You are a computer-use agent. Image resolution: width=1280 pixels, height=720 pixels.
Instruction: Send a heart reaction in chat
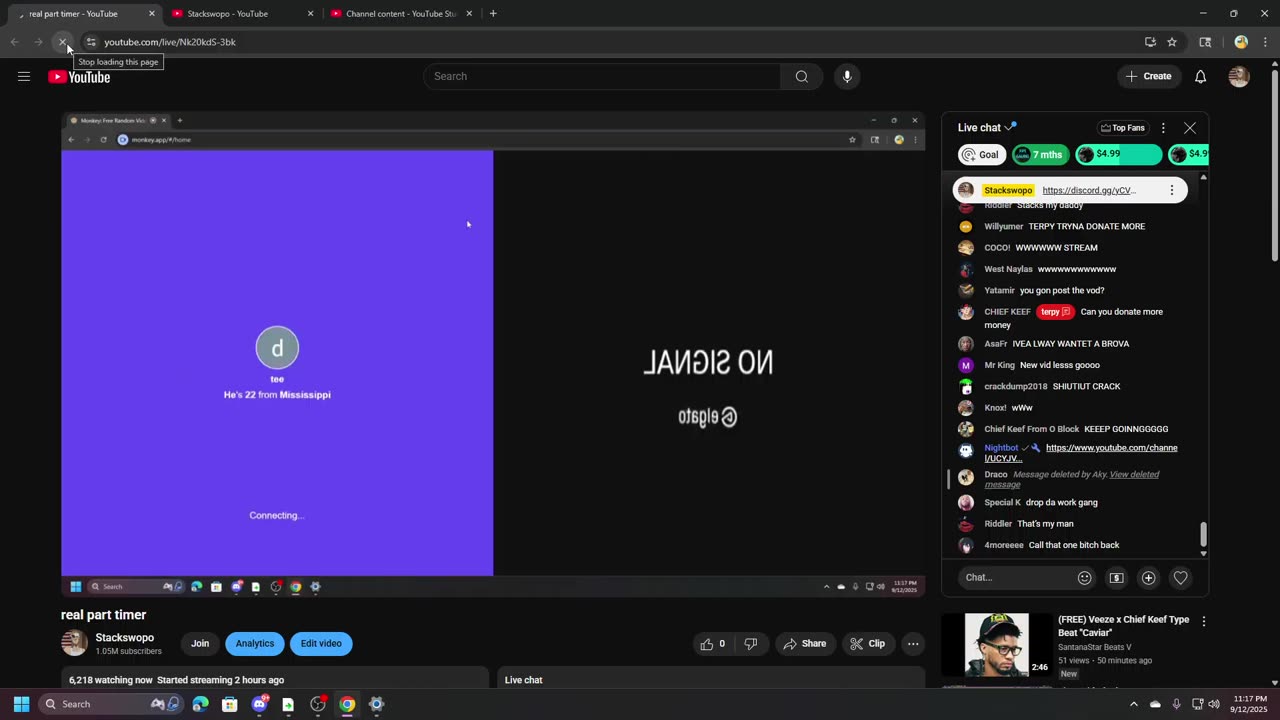coord(1180,577)
